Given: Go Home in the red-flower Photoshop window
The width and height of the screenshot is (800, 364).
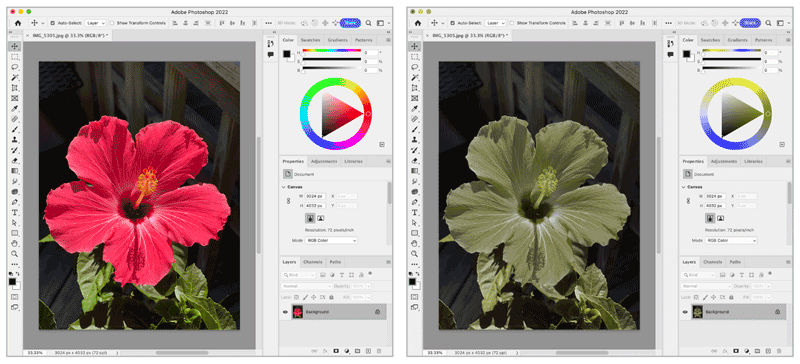Looking at the screenshot, I should 18,23.
